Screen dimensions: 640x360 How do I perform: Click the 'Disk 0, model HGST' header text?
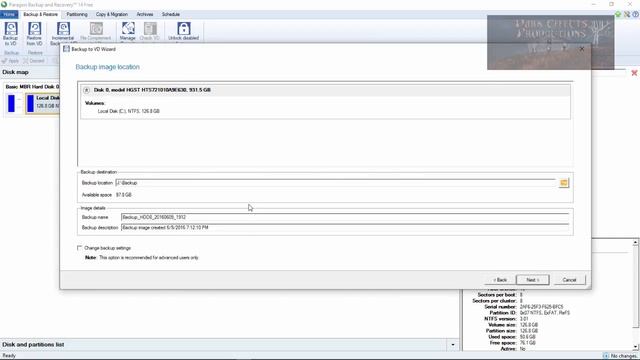tap(152, 90)
